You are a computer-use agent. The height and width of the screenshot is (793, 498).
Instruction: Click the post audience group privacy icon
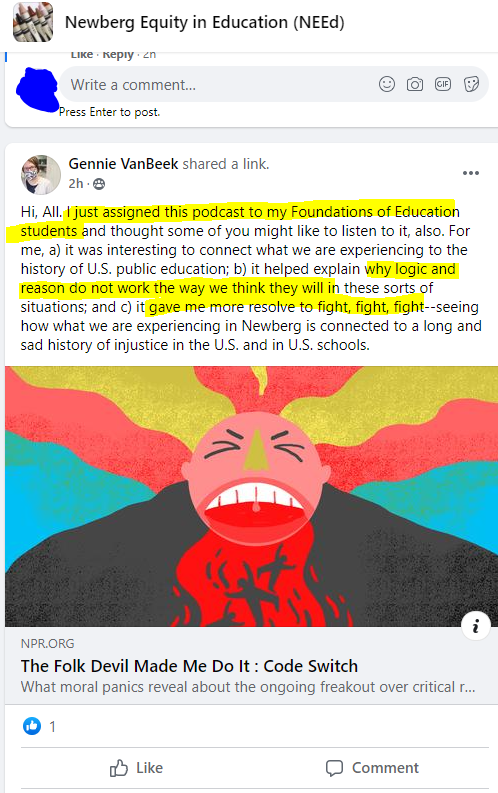click(99, 184)
